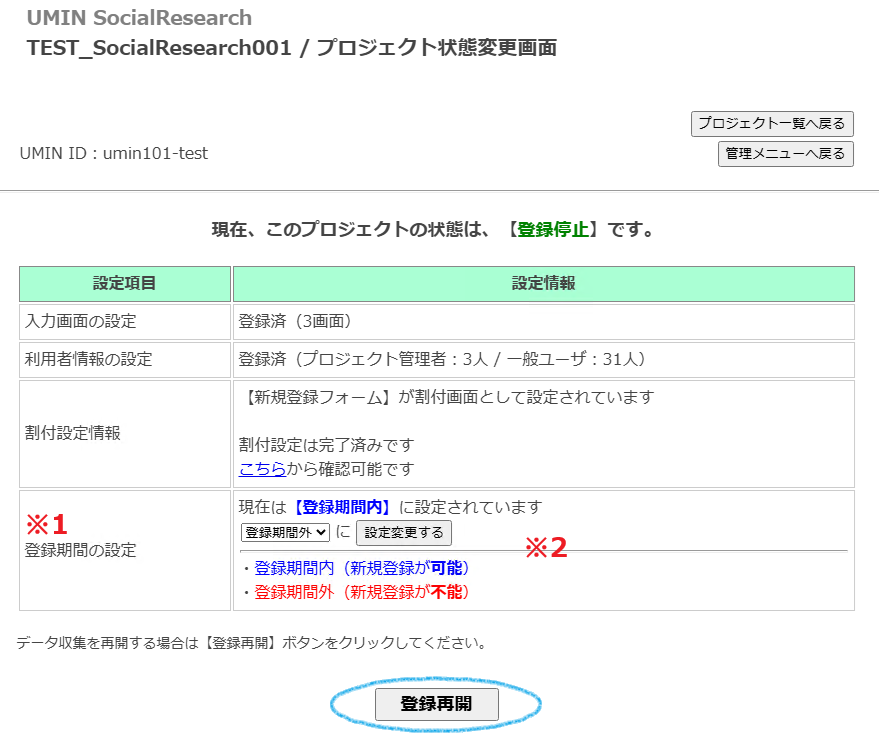Click the 設定情報 column header
The width and height of the screenshot is (879, 742).
click(543, 284)
